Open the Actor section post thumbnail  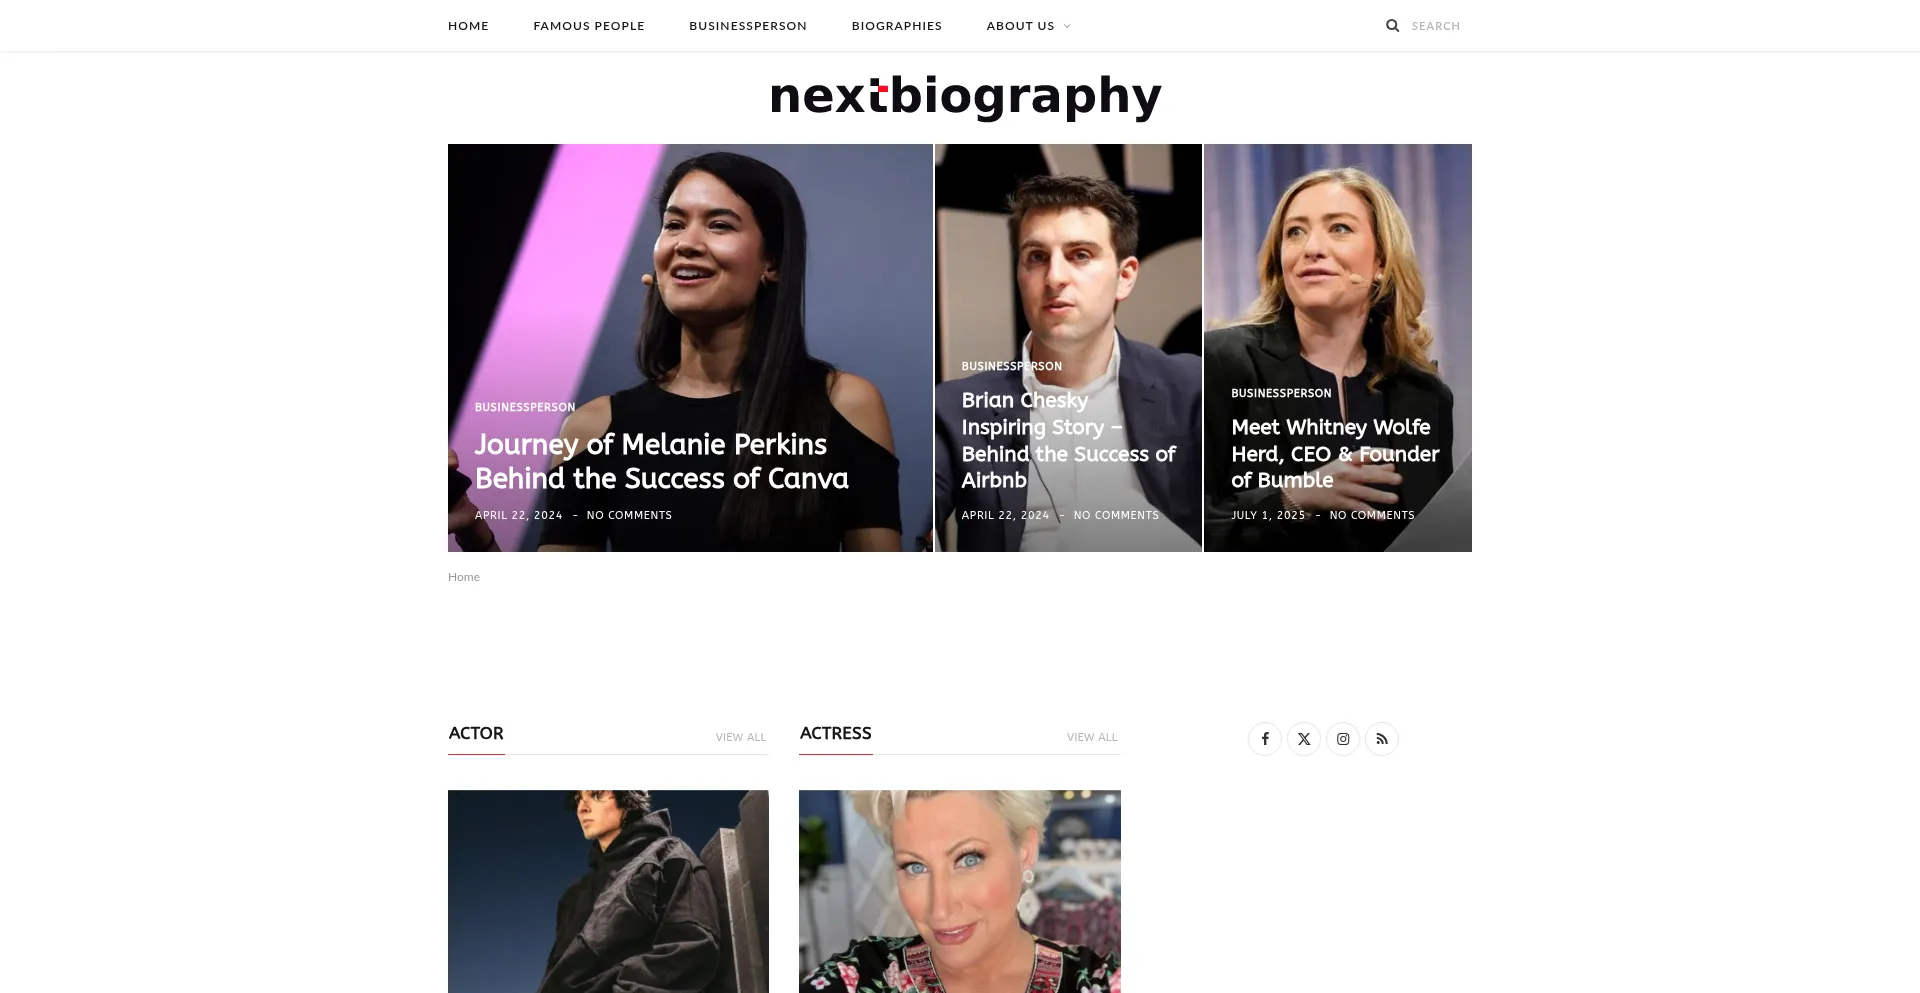[x=608, y=891]
